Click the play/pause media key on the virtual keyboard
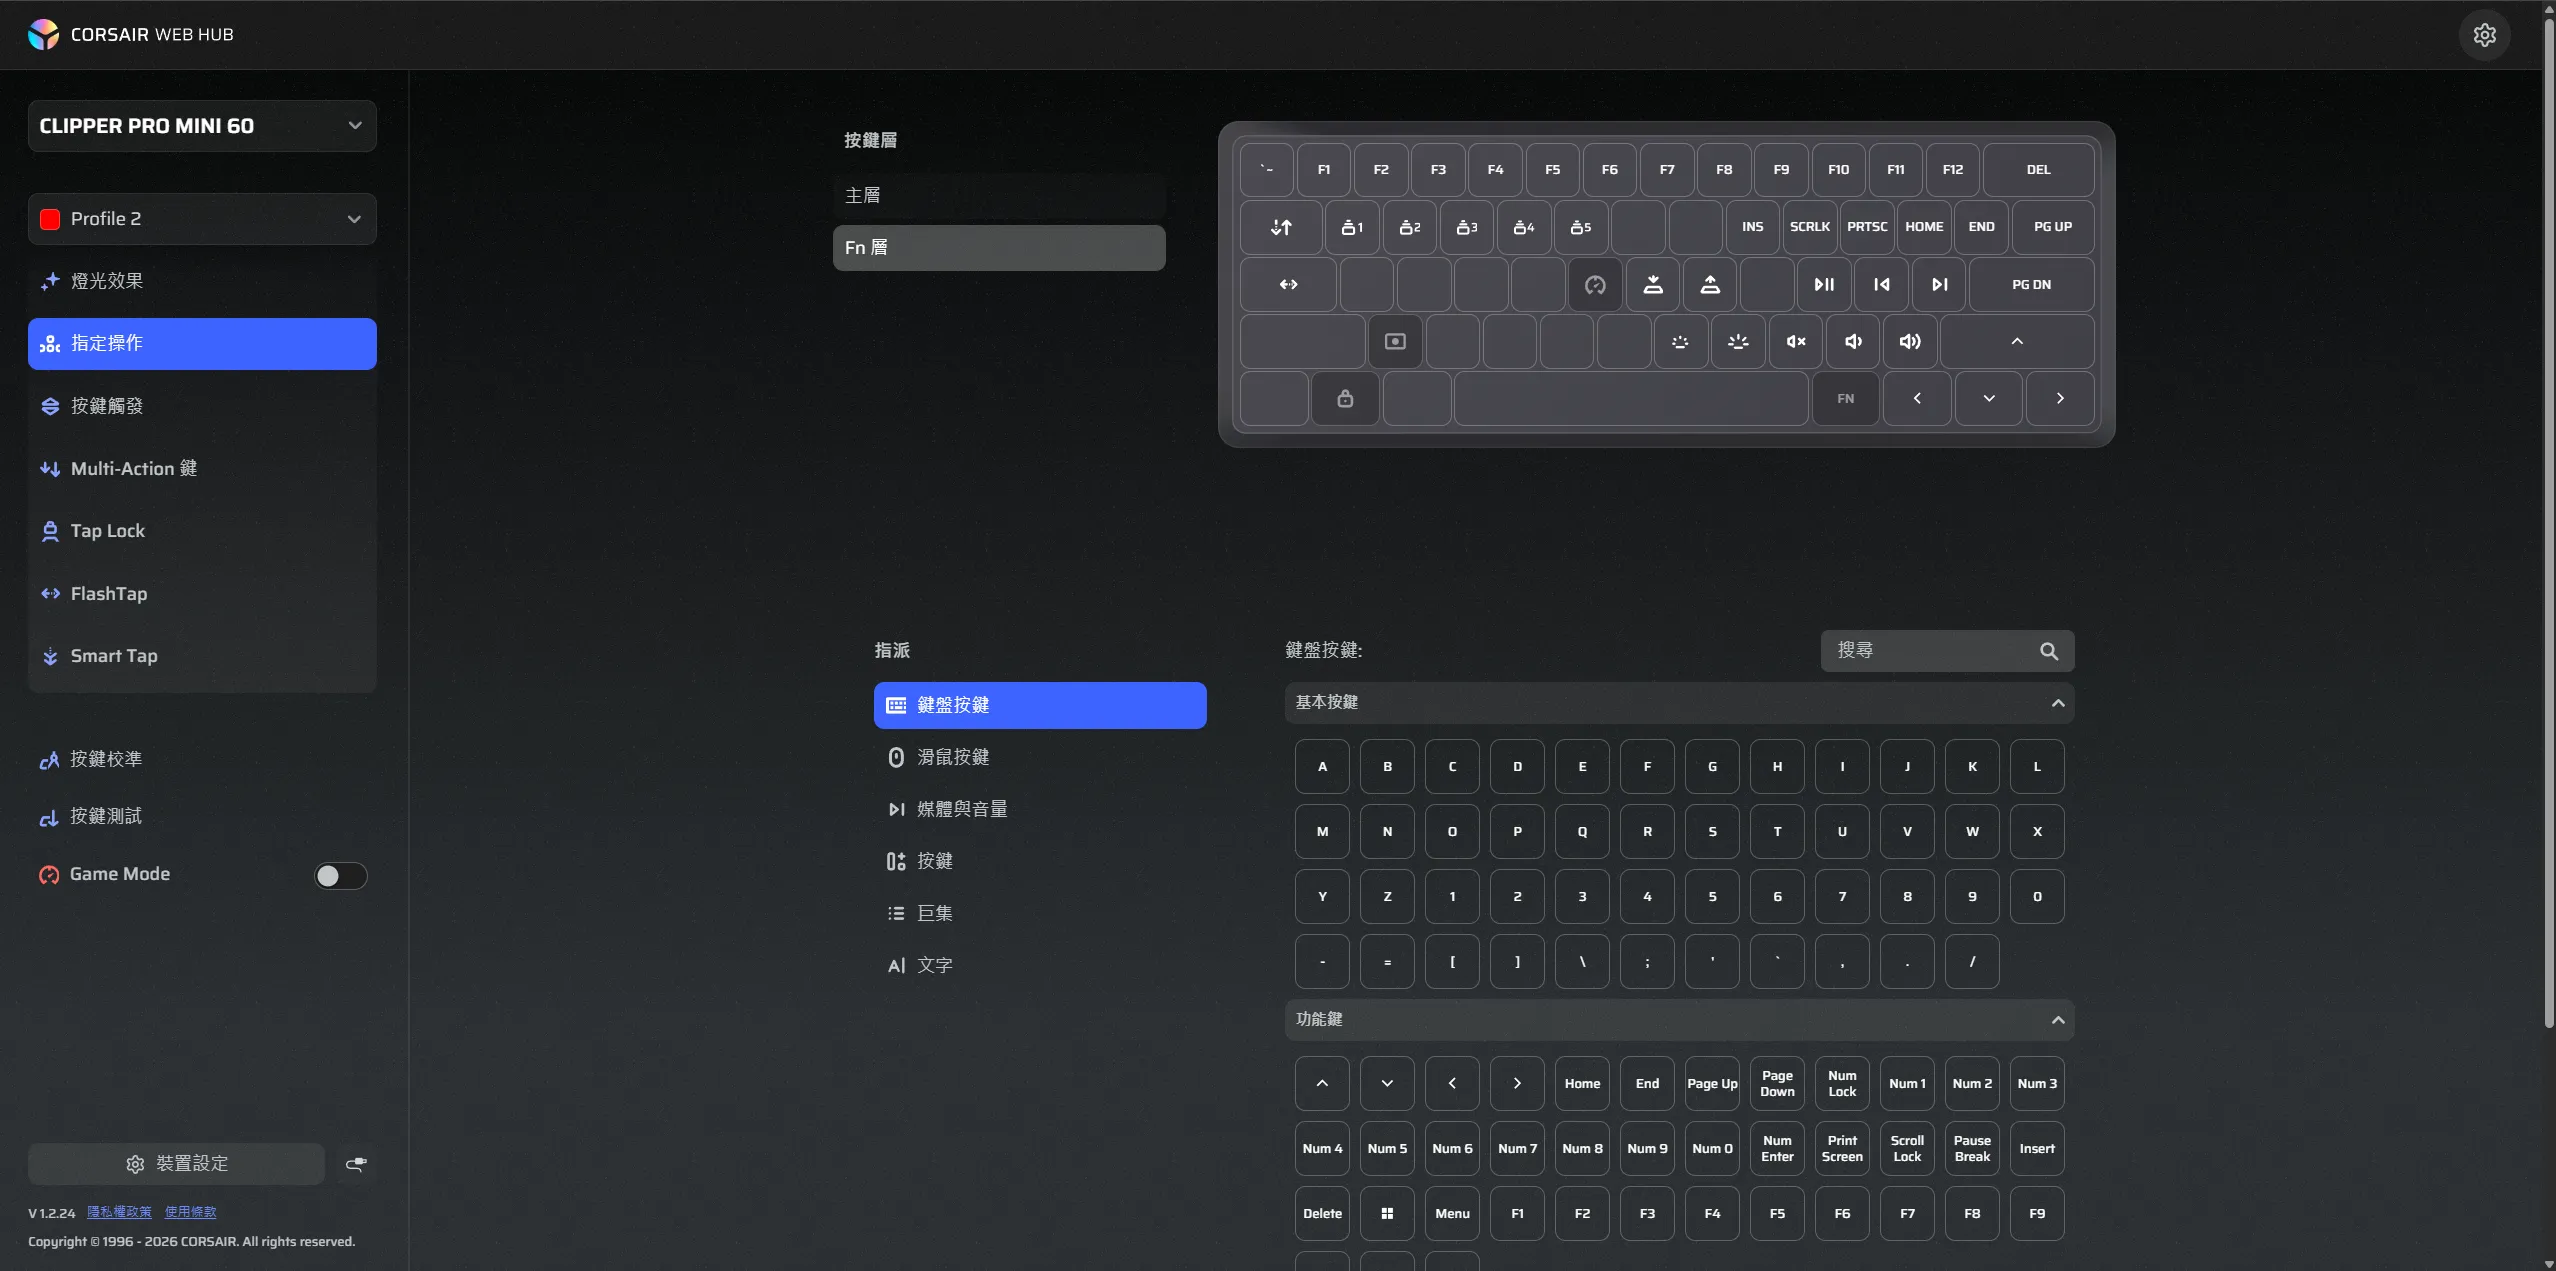This screenshot has height=1271, width=2556. pos(1824,285)
